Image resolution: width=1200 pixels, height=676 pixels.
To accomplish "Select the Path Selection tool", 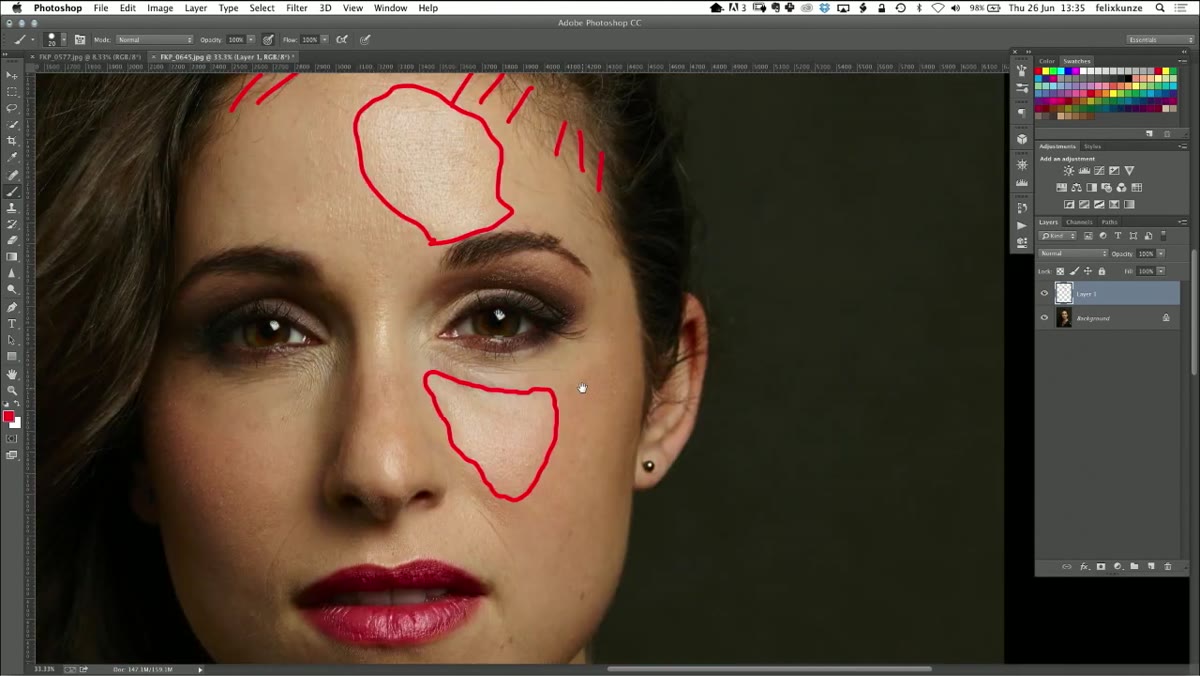I will click(12, 340).
